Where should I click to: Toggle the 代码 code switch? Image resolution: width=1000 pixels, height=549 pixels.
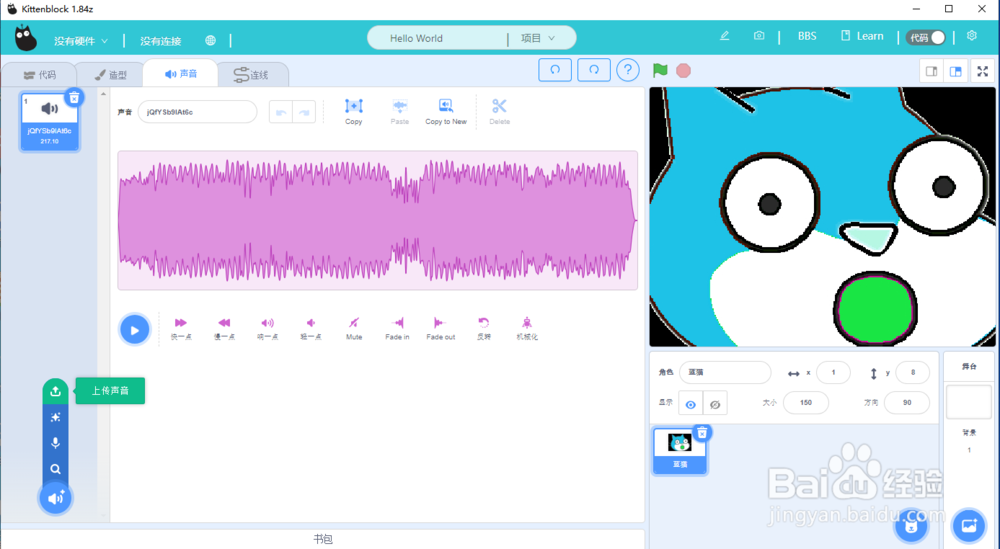[x=925, y=38]
